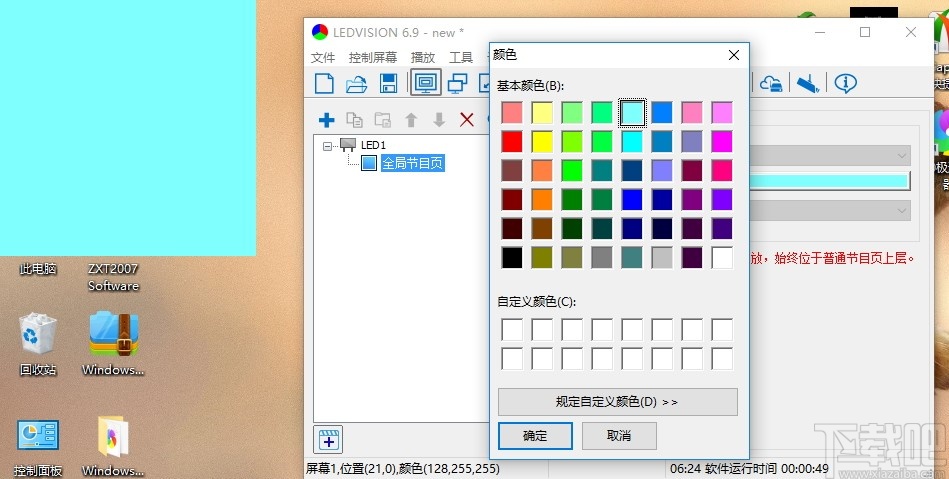949x479 pixels.
Task: Click the 取消 button
Action: [x=619, y=435]
